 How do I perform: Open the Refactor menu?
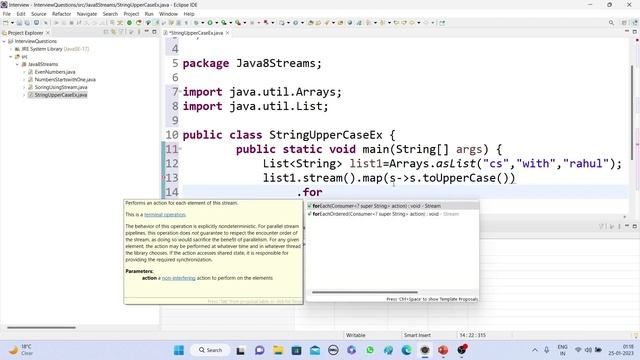click(x=62, y=14)
